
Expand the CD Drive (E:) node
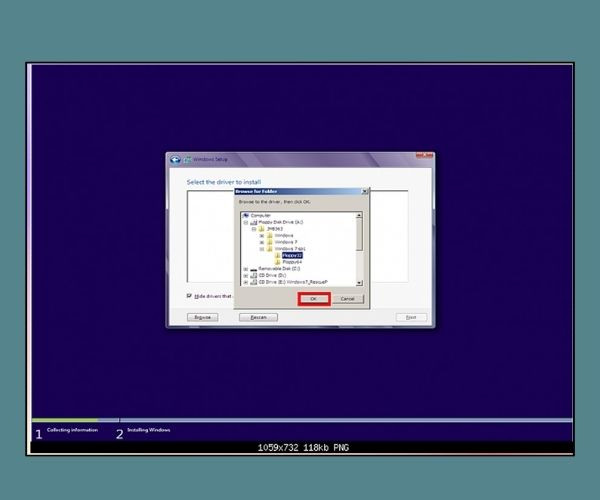click(246, 282)
